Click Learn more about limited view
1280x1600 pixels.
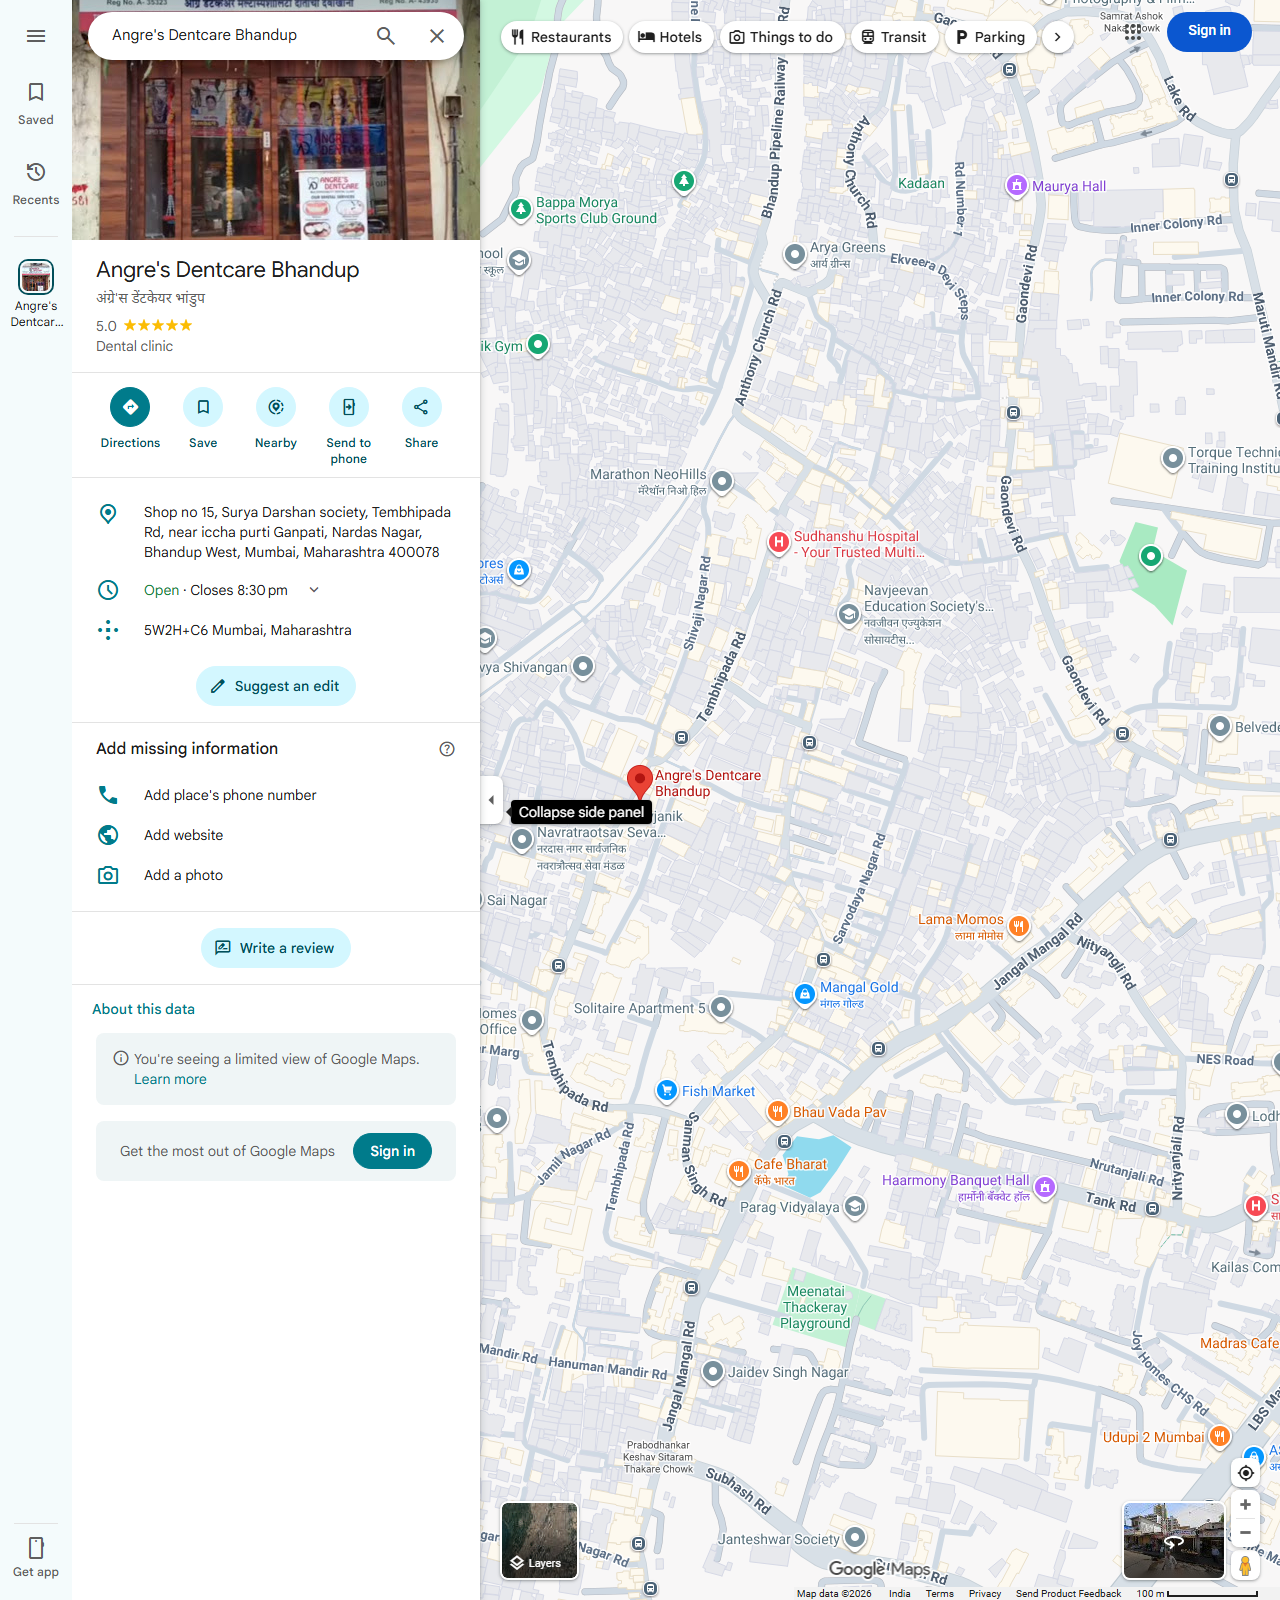tap(170, 1079)
